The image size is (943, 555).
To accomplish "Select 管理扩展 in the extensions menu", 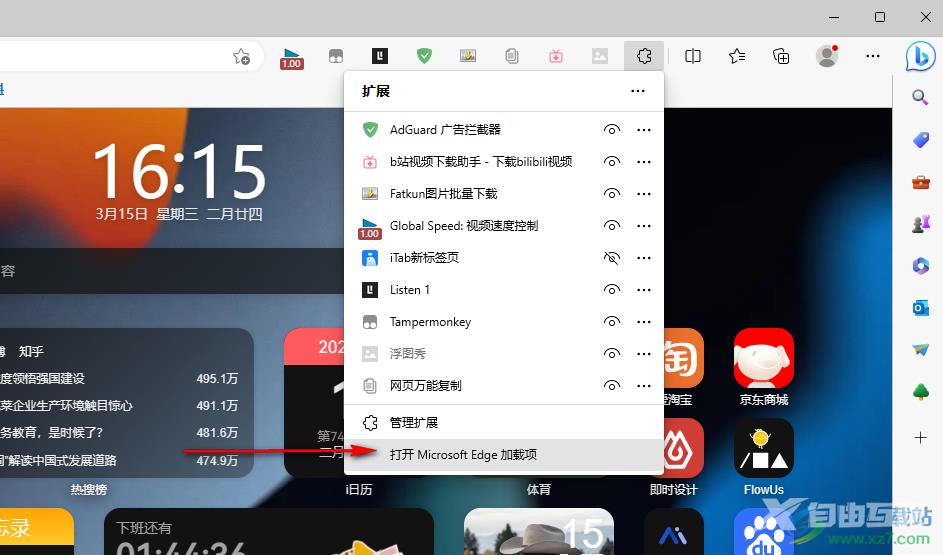I will 504,423.
